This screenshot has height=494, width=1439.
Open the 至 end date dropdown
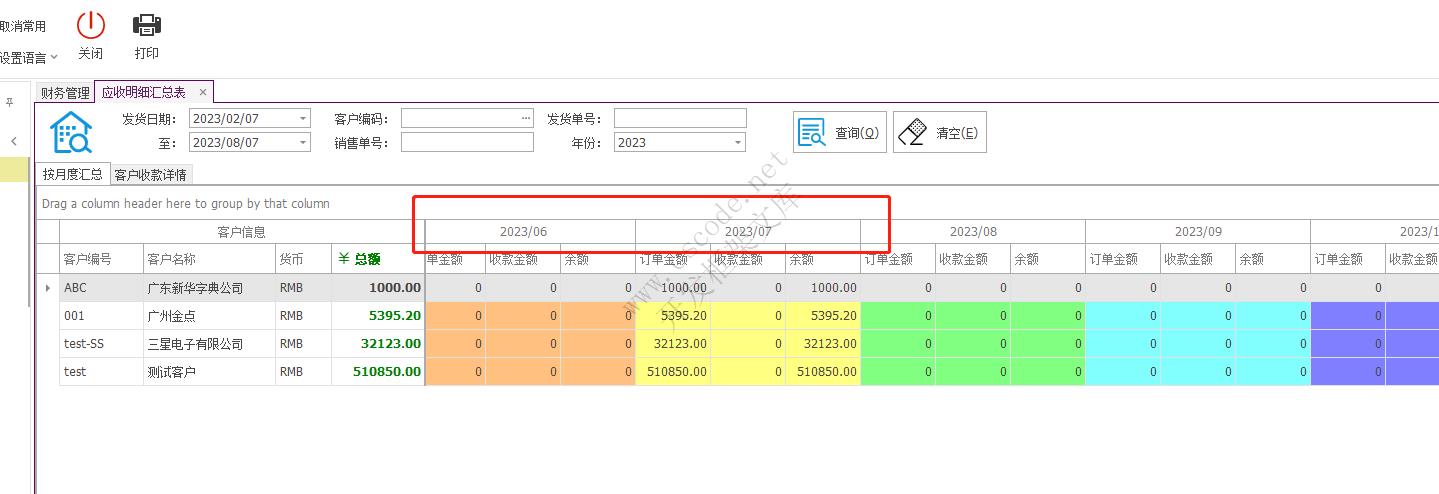point(303,143)
